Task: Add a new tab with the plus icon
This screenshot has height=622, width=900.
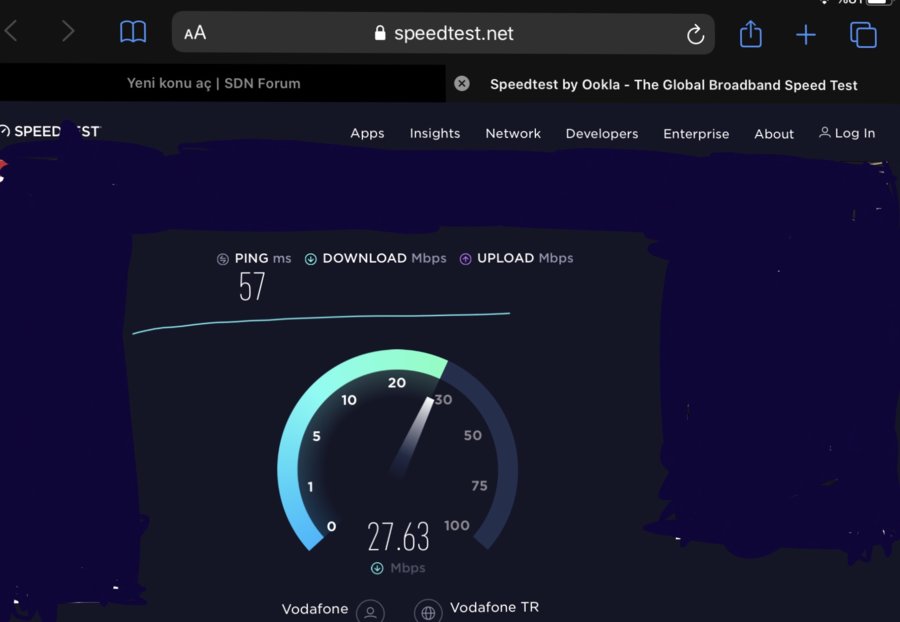Action: 806,35
